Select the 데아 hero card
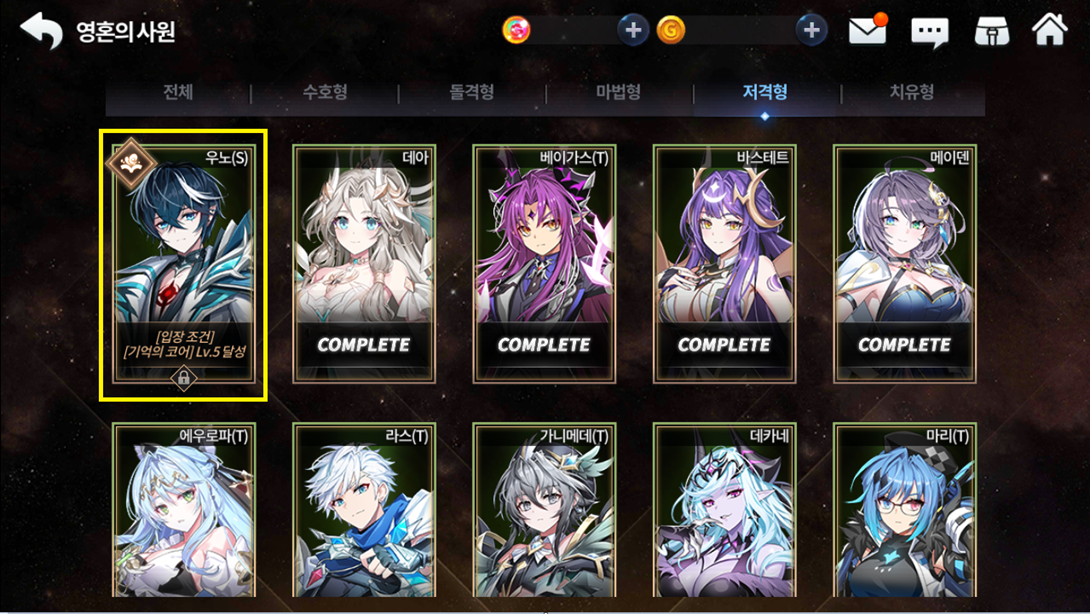This screenshot has height=614, width=1090. [x=364, y=264]
